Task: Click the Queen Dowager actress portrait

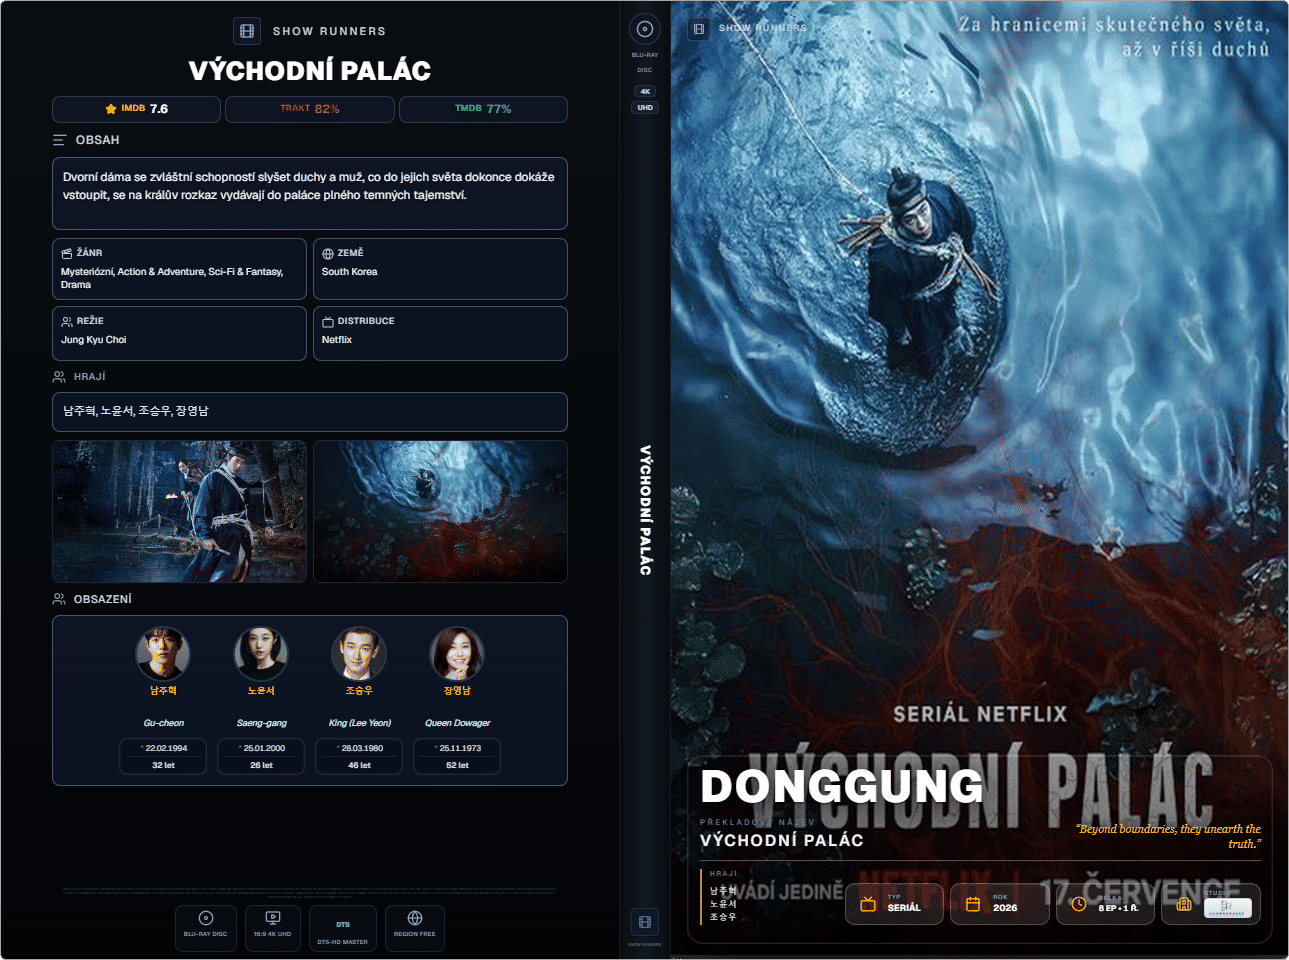Action: (457, 653)
